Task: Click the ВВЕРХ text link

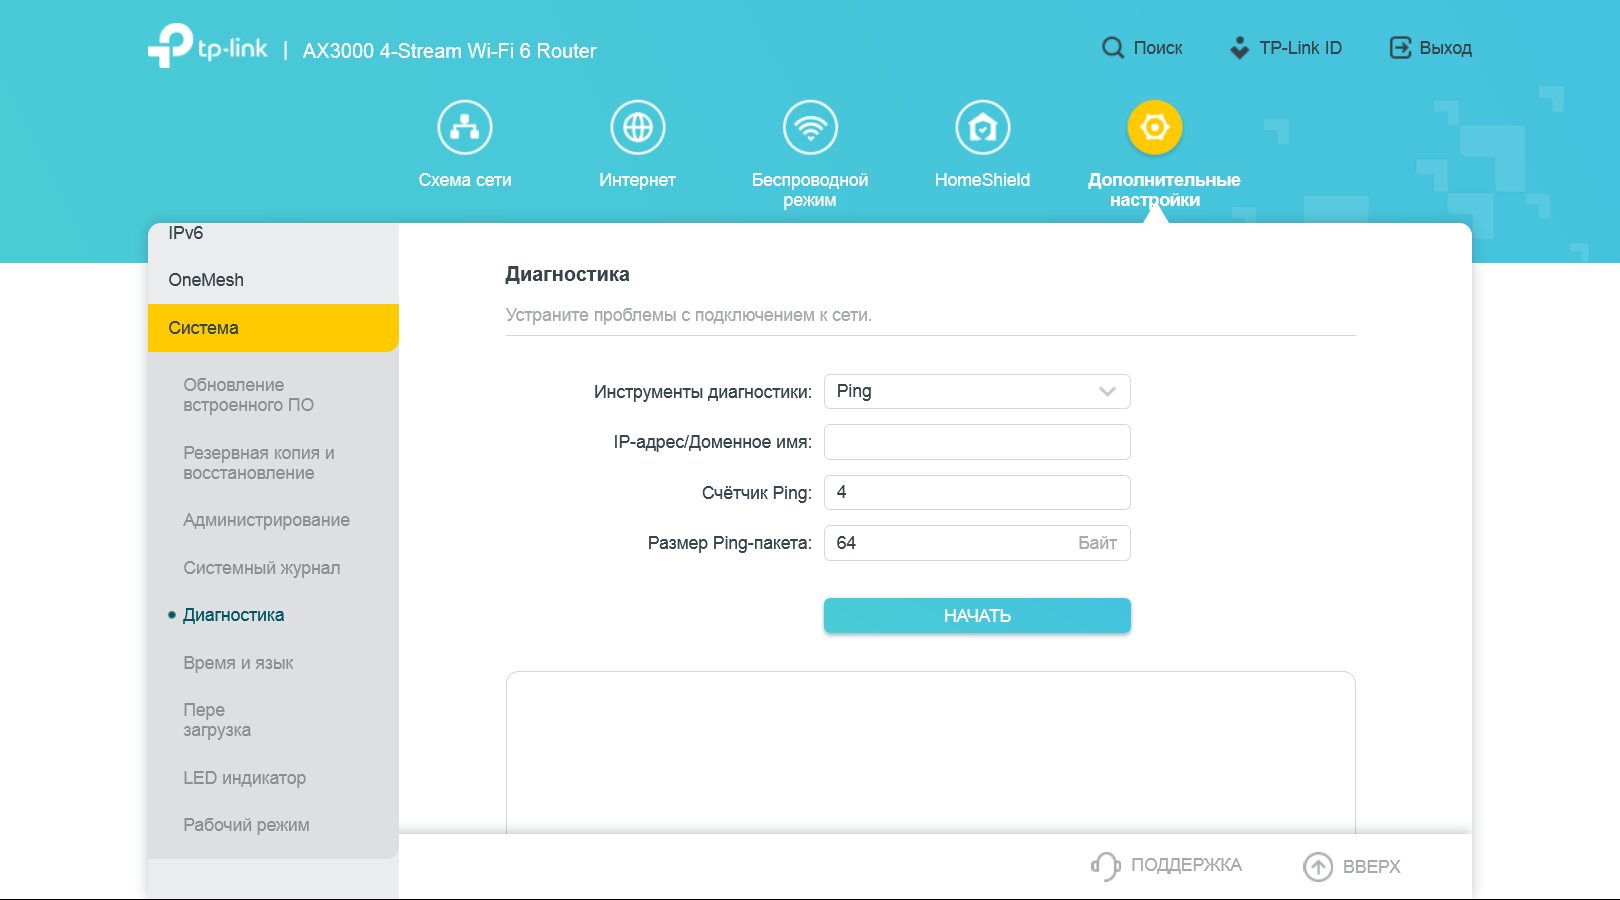Action: [x=1371, y=867]
